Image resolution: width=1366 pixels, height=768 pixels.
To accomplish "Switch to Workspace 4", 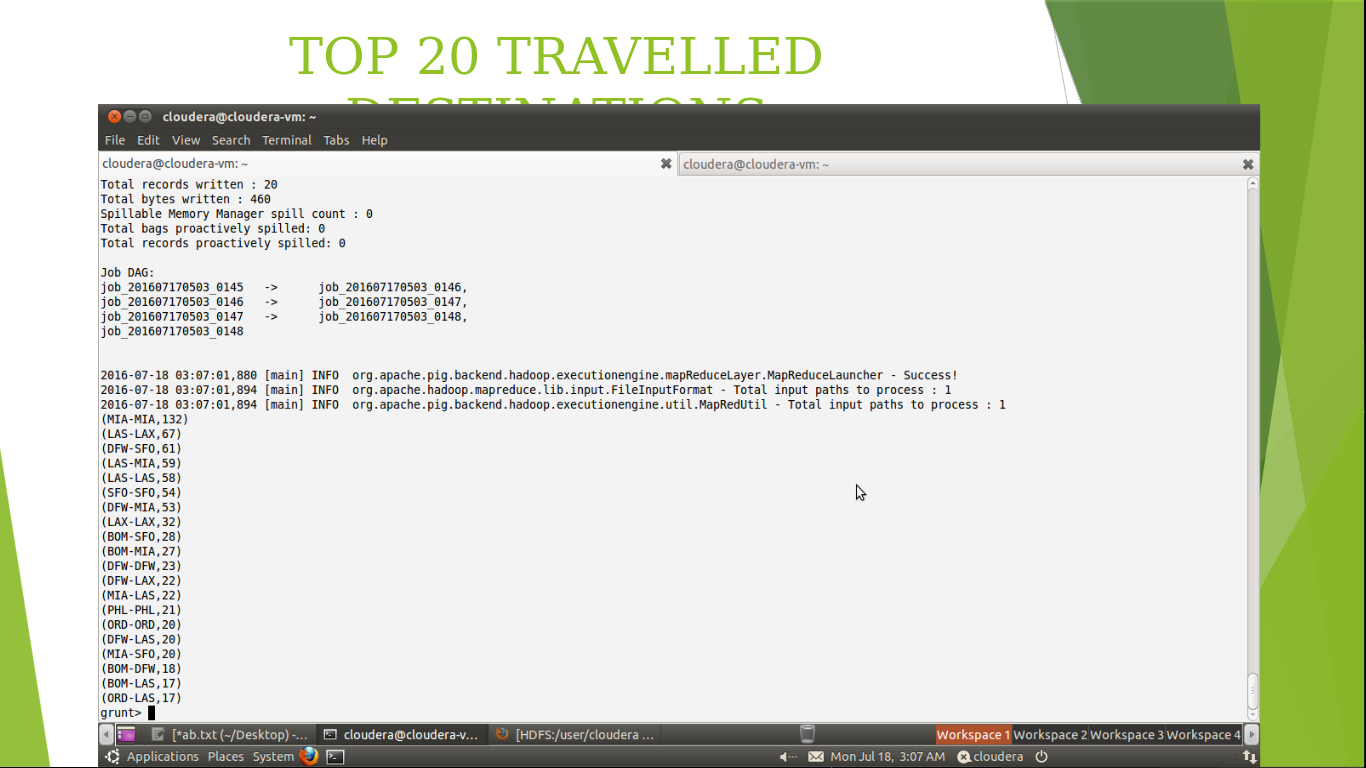I will pos(1203,735).
